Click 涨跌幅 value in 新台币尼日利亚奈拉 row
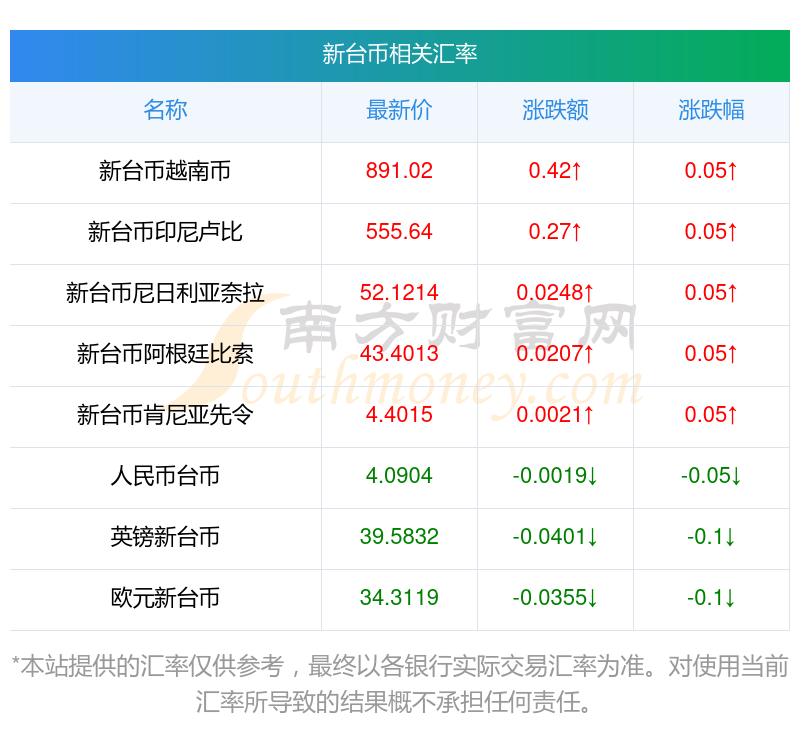Image resolution: width=800 pixels, height=733 pixels. point(711,293)
